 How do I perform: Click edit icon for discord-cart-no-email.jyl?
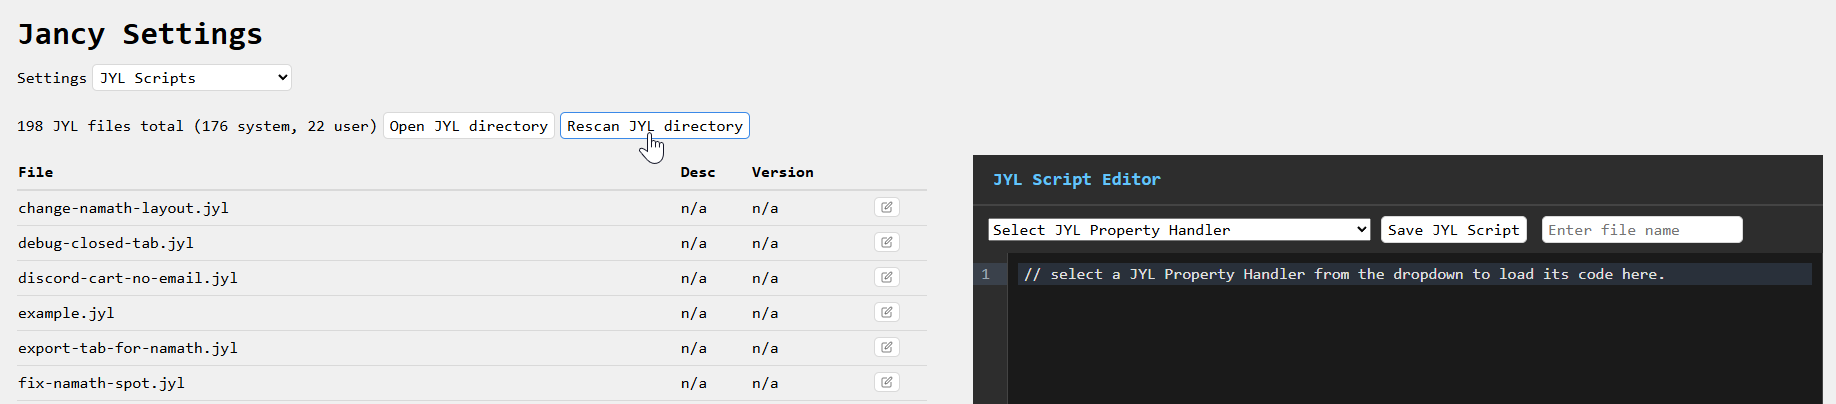pyautogui.click(x=887, y=277)
